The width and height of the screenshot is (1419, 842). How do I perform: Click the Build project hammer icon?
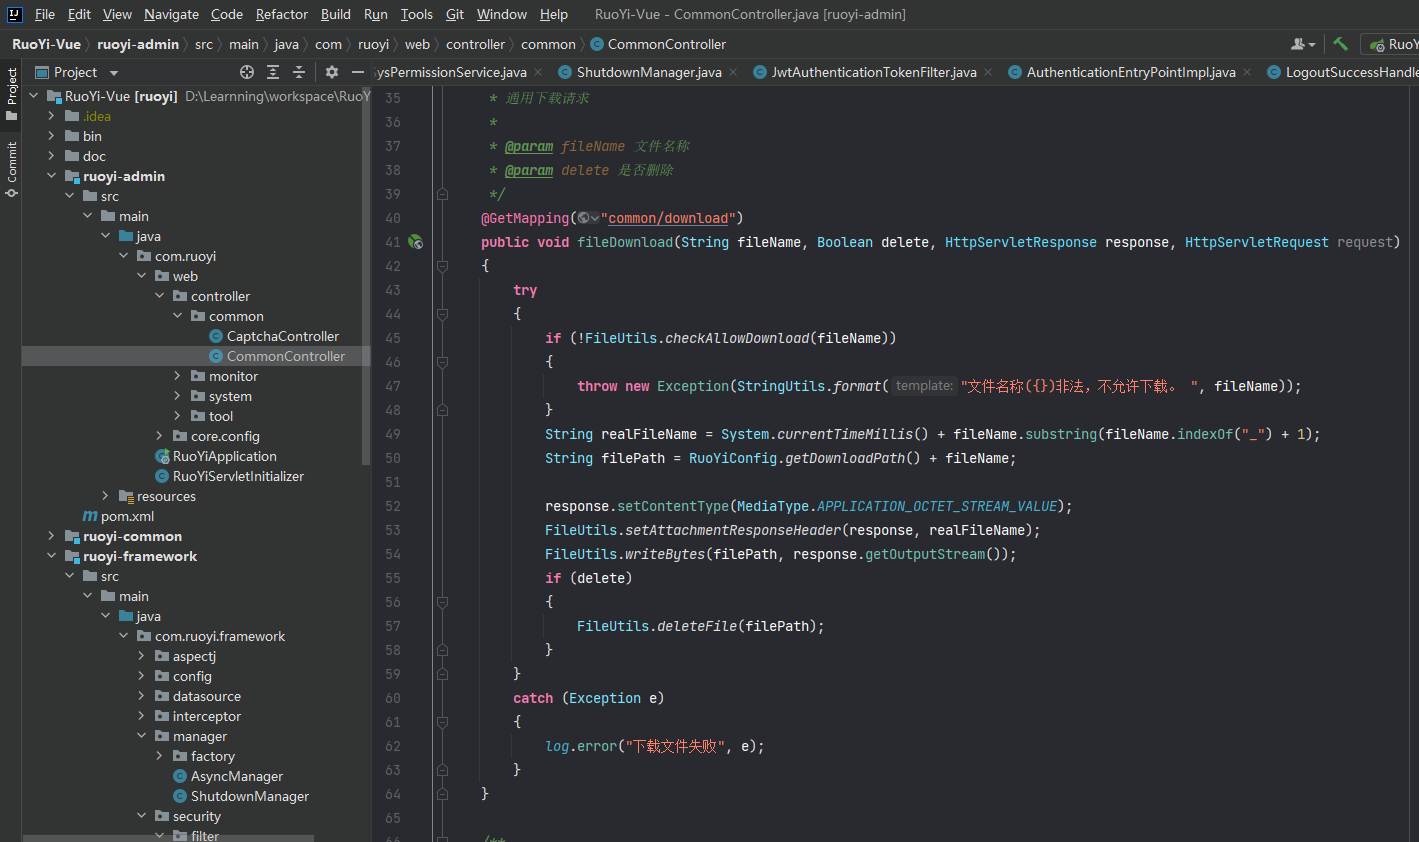pyautogui.click(x=1341, y=44)
